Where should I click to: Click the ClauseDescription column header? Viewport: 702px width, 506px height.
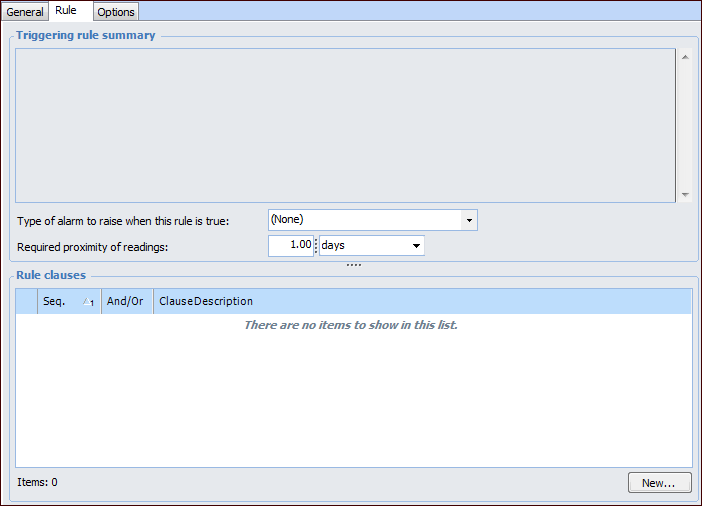point(423,301)
